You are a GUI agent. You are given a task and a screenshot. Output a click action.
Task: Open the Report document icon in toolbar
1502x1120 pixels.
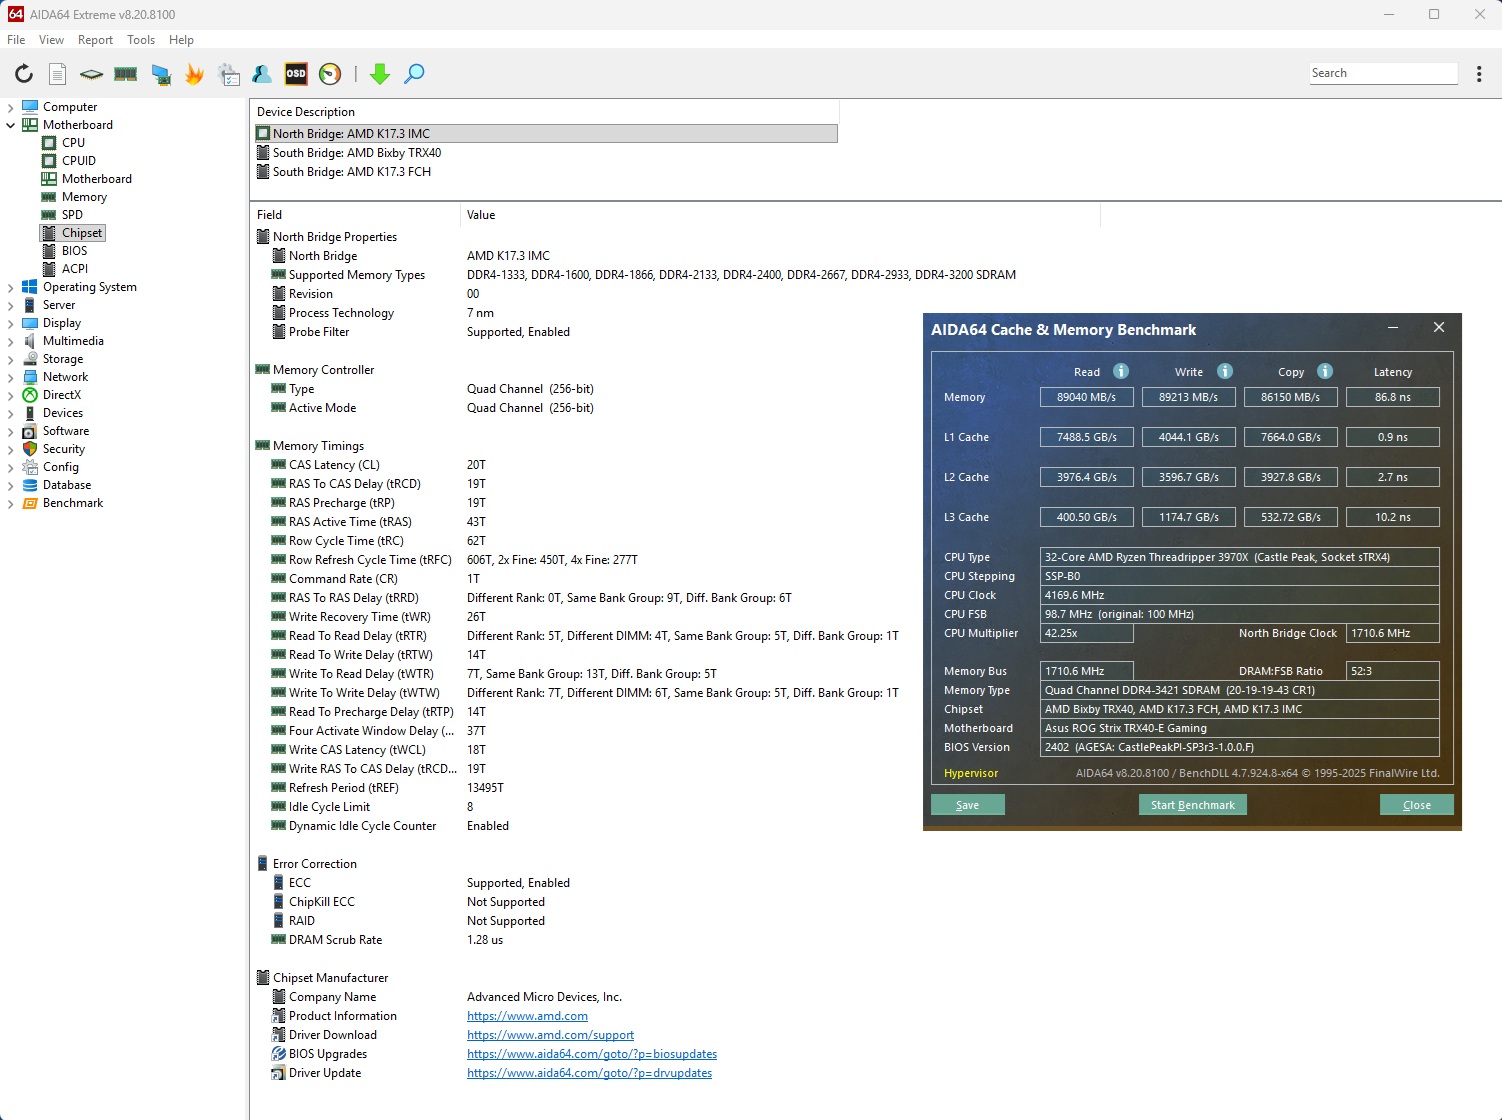(x=58, y=74)
